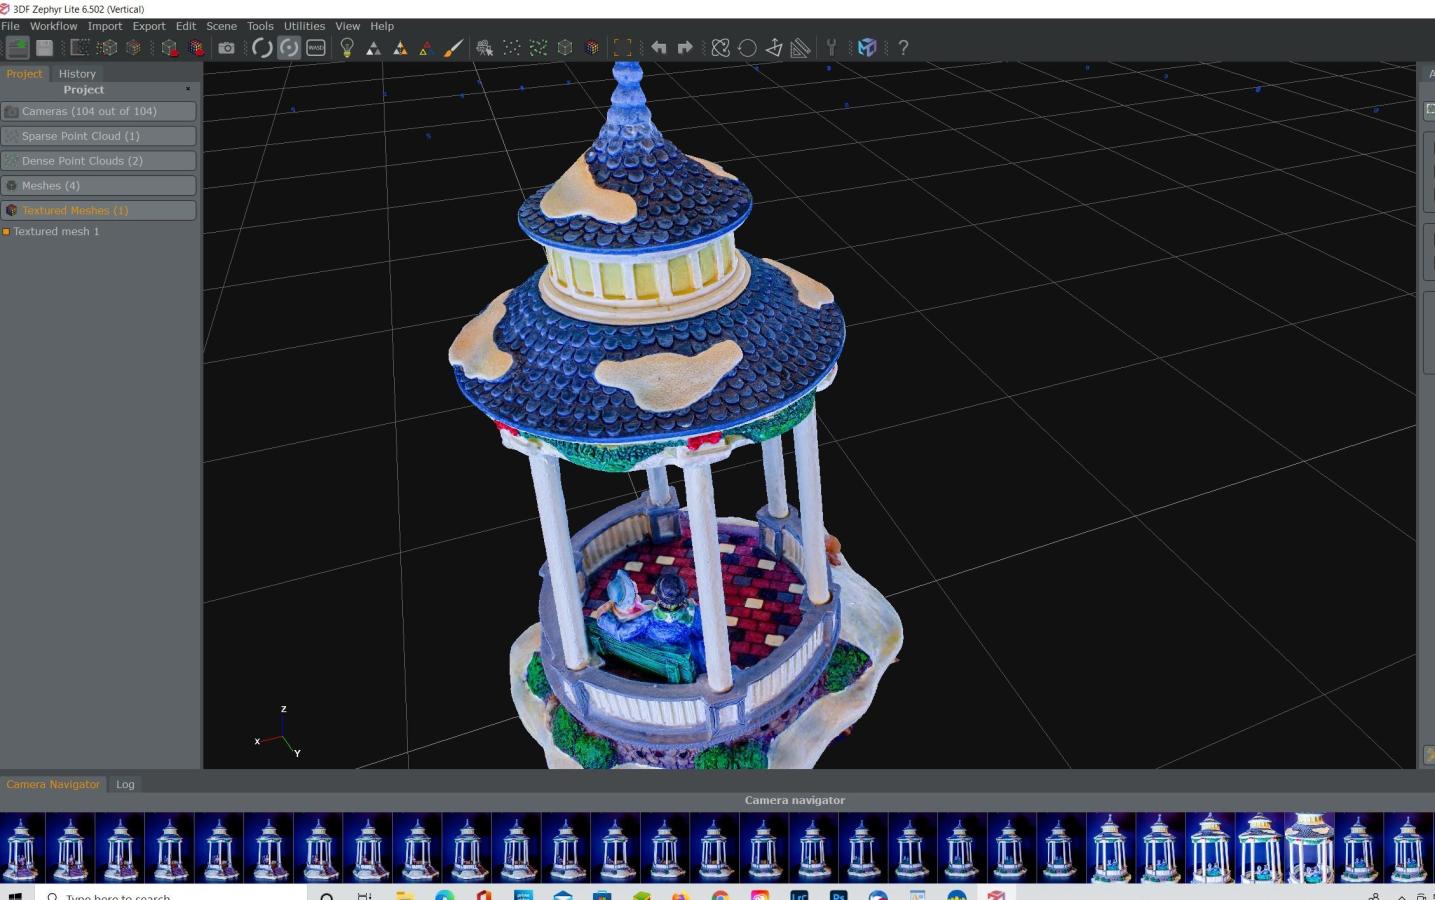This screenshot has width=1435, height=900.
Task: Toggle the orange bounding box icon
Action: (x=622, y=47)
